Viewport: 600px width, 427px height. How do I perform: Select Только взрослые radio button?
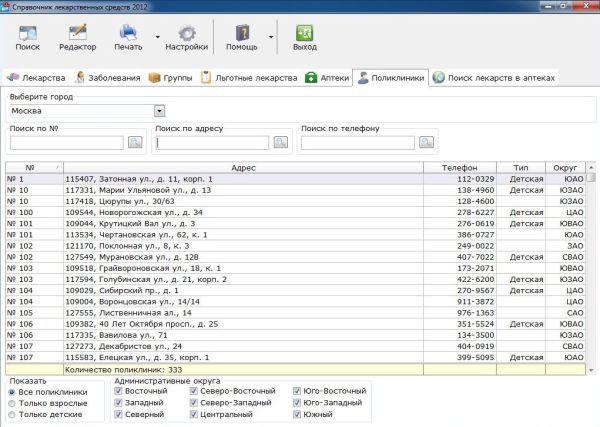pyautogui.click(x=12, y=403)
